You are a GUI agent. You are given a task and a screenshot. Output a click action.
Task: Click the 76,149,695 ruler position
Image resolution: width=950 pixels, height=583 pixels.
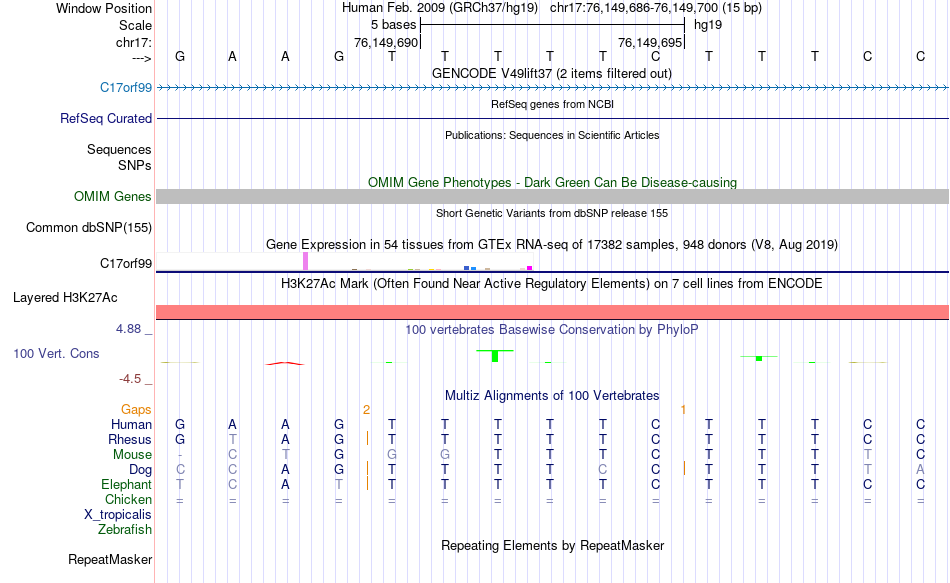pos(650,42)
